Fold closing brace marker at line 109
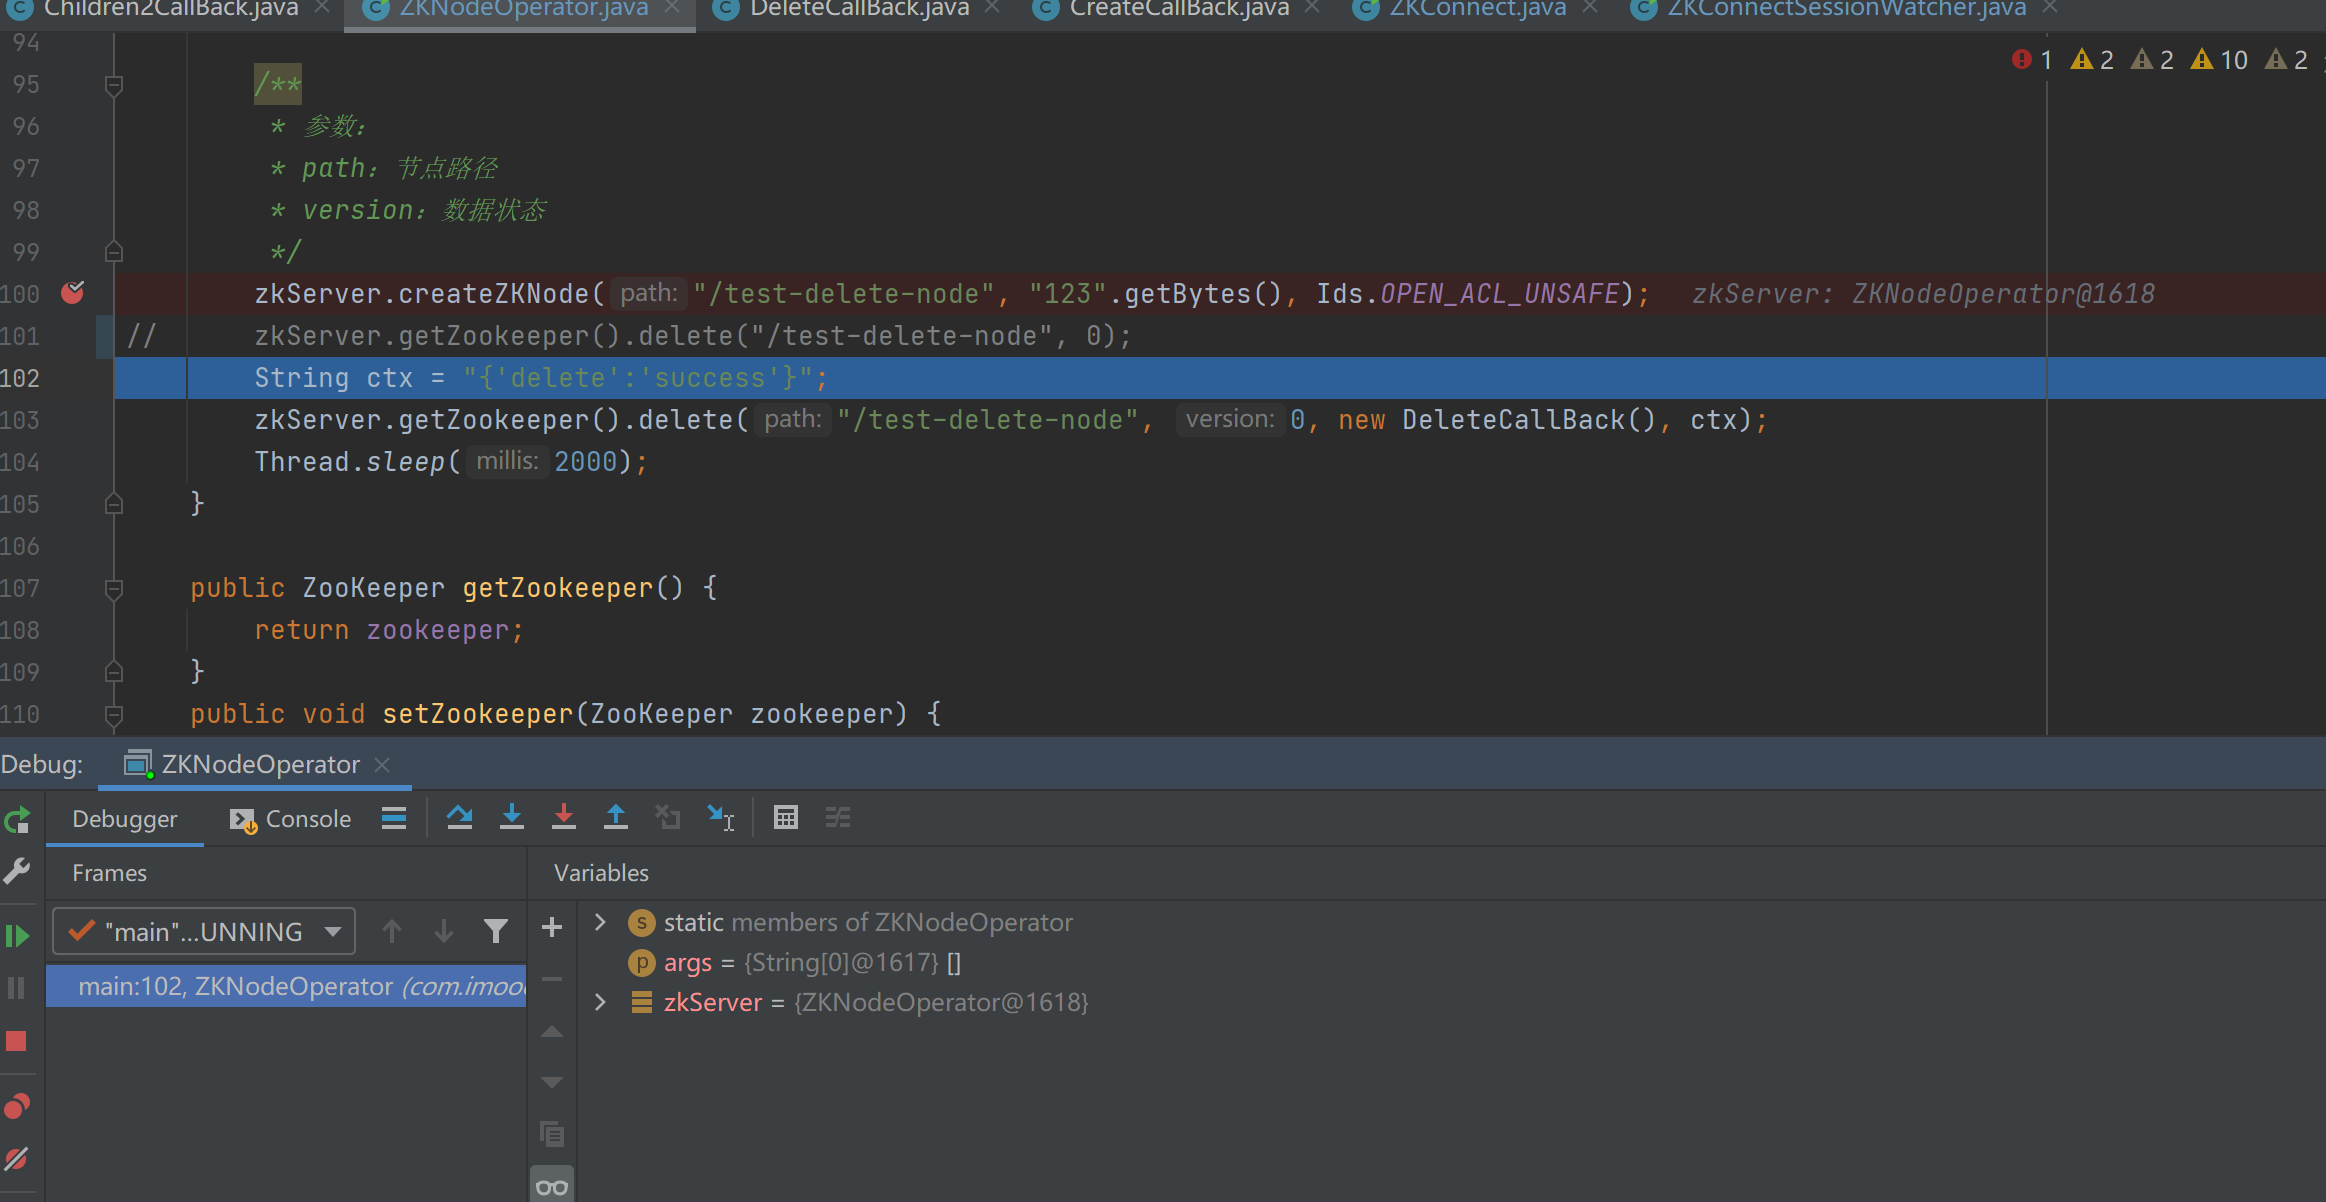 [114, 672]
